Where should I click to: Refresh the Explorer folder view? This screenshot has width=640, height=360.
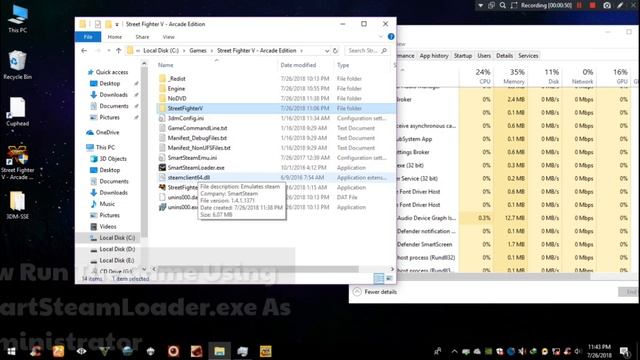tap(336, 51)
